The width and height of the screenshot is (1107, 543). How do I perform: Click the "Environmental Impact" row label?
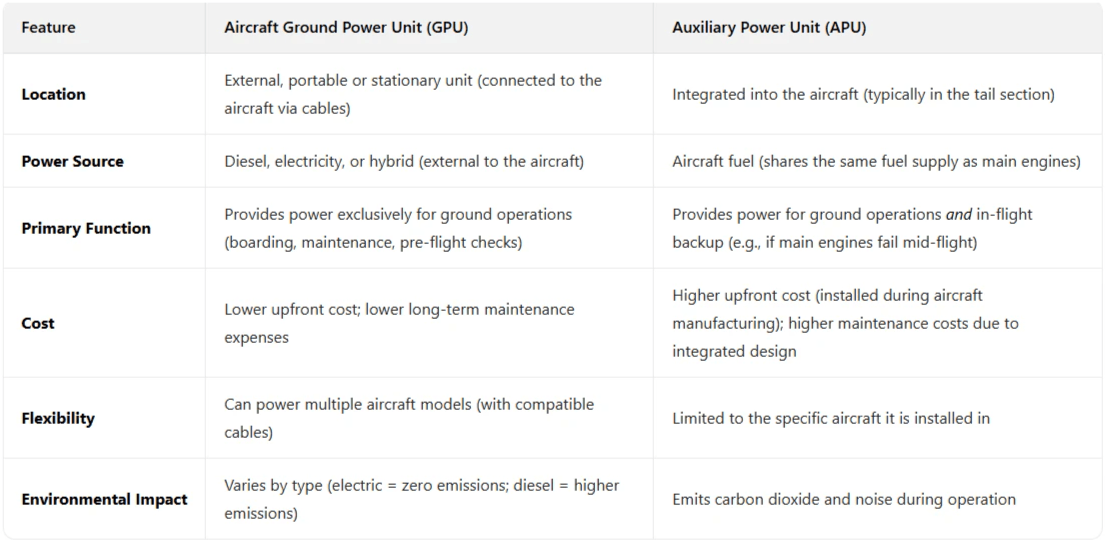coord(104,499)
